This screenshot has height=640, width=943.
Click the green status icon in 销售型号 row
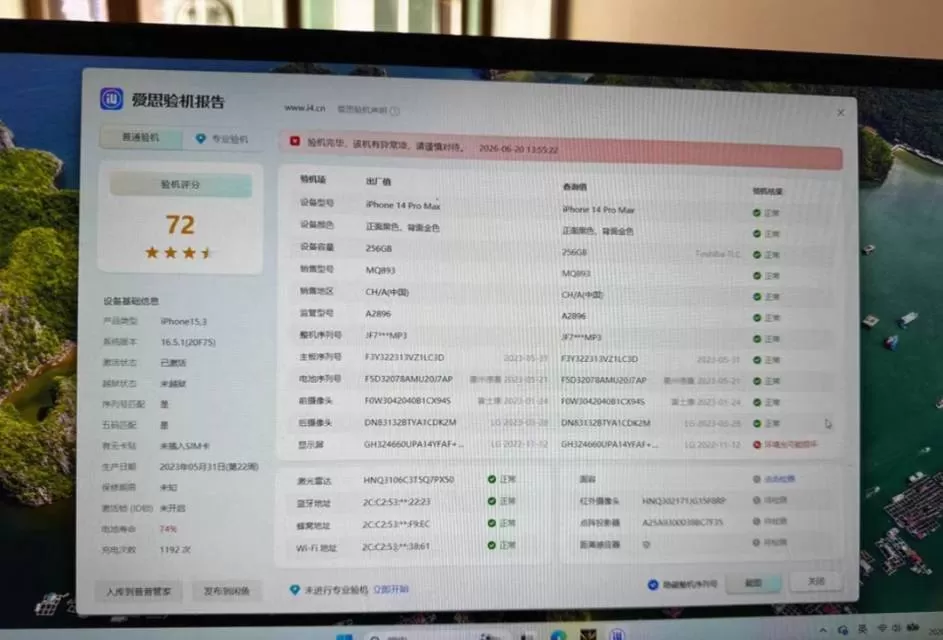click(757, 275)
